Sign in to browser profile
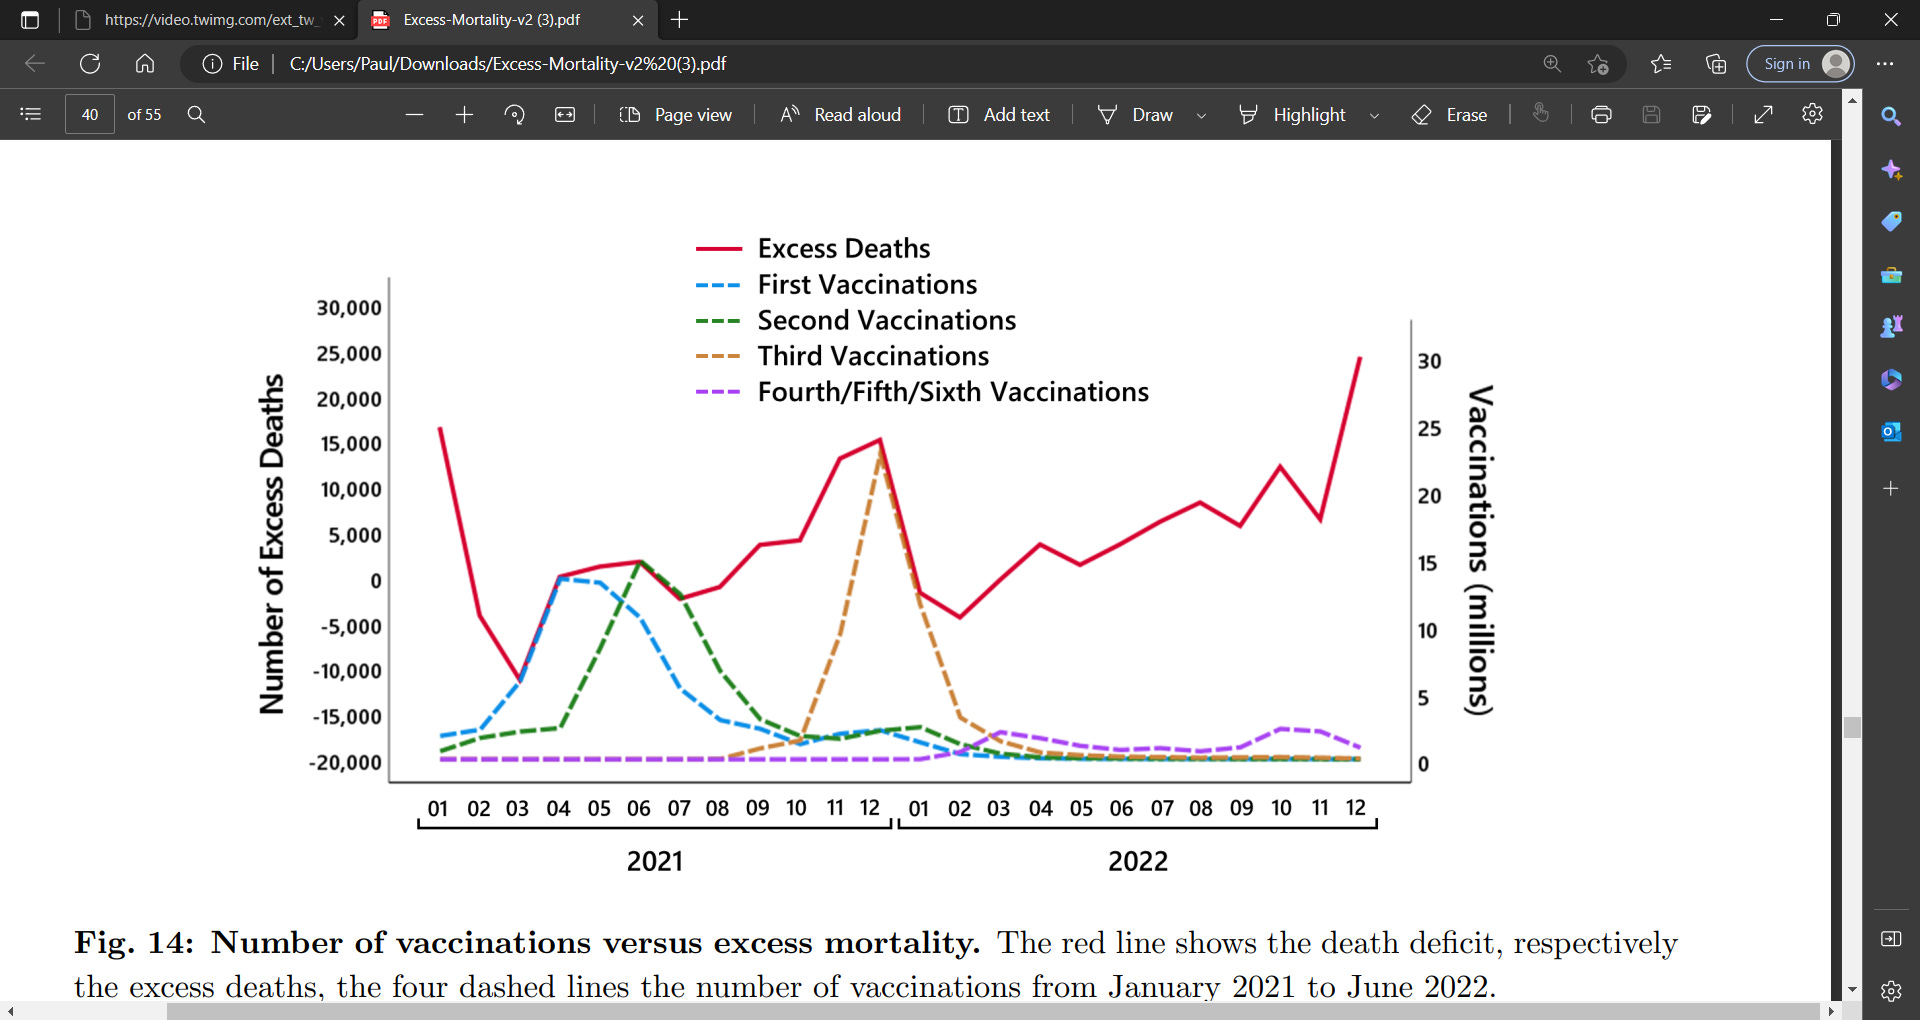Screen dimensions: 1920x1020 1800,64
